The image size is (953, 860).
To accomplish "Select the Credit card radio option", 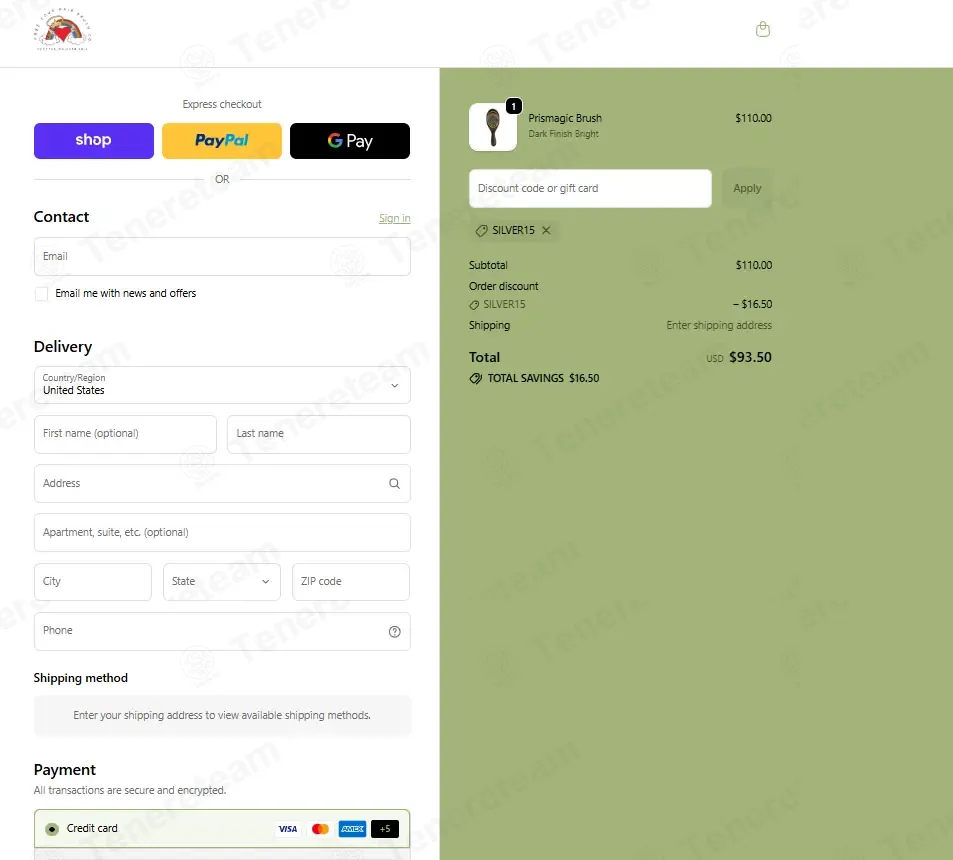I will coord(52,829).
